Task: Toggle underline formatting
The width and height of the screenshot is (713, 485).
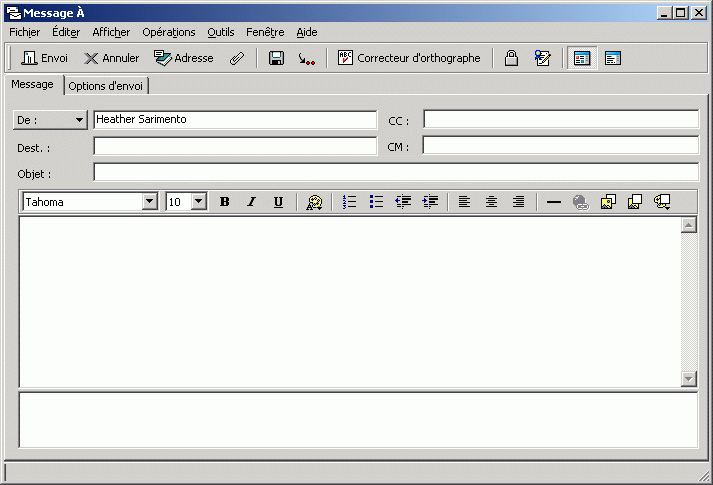Action: pyautogui.click(x=278, y=202)
